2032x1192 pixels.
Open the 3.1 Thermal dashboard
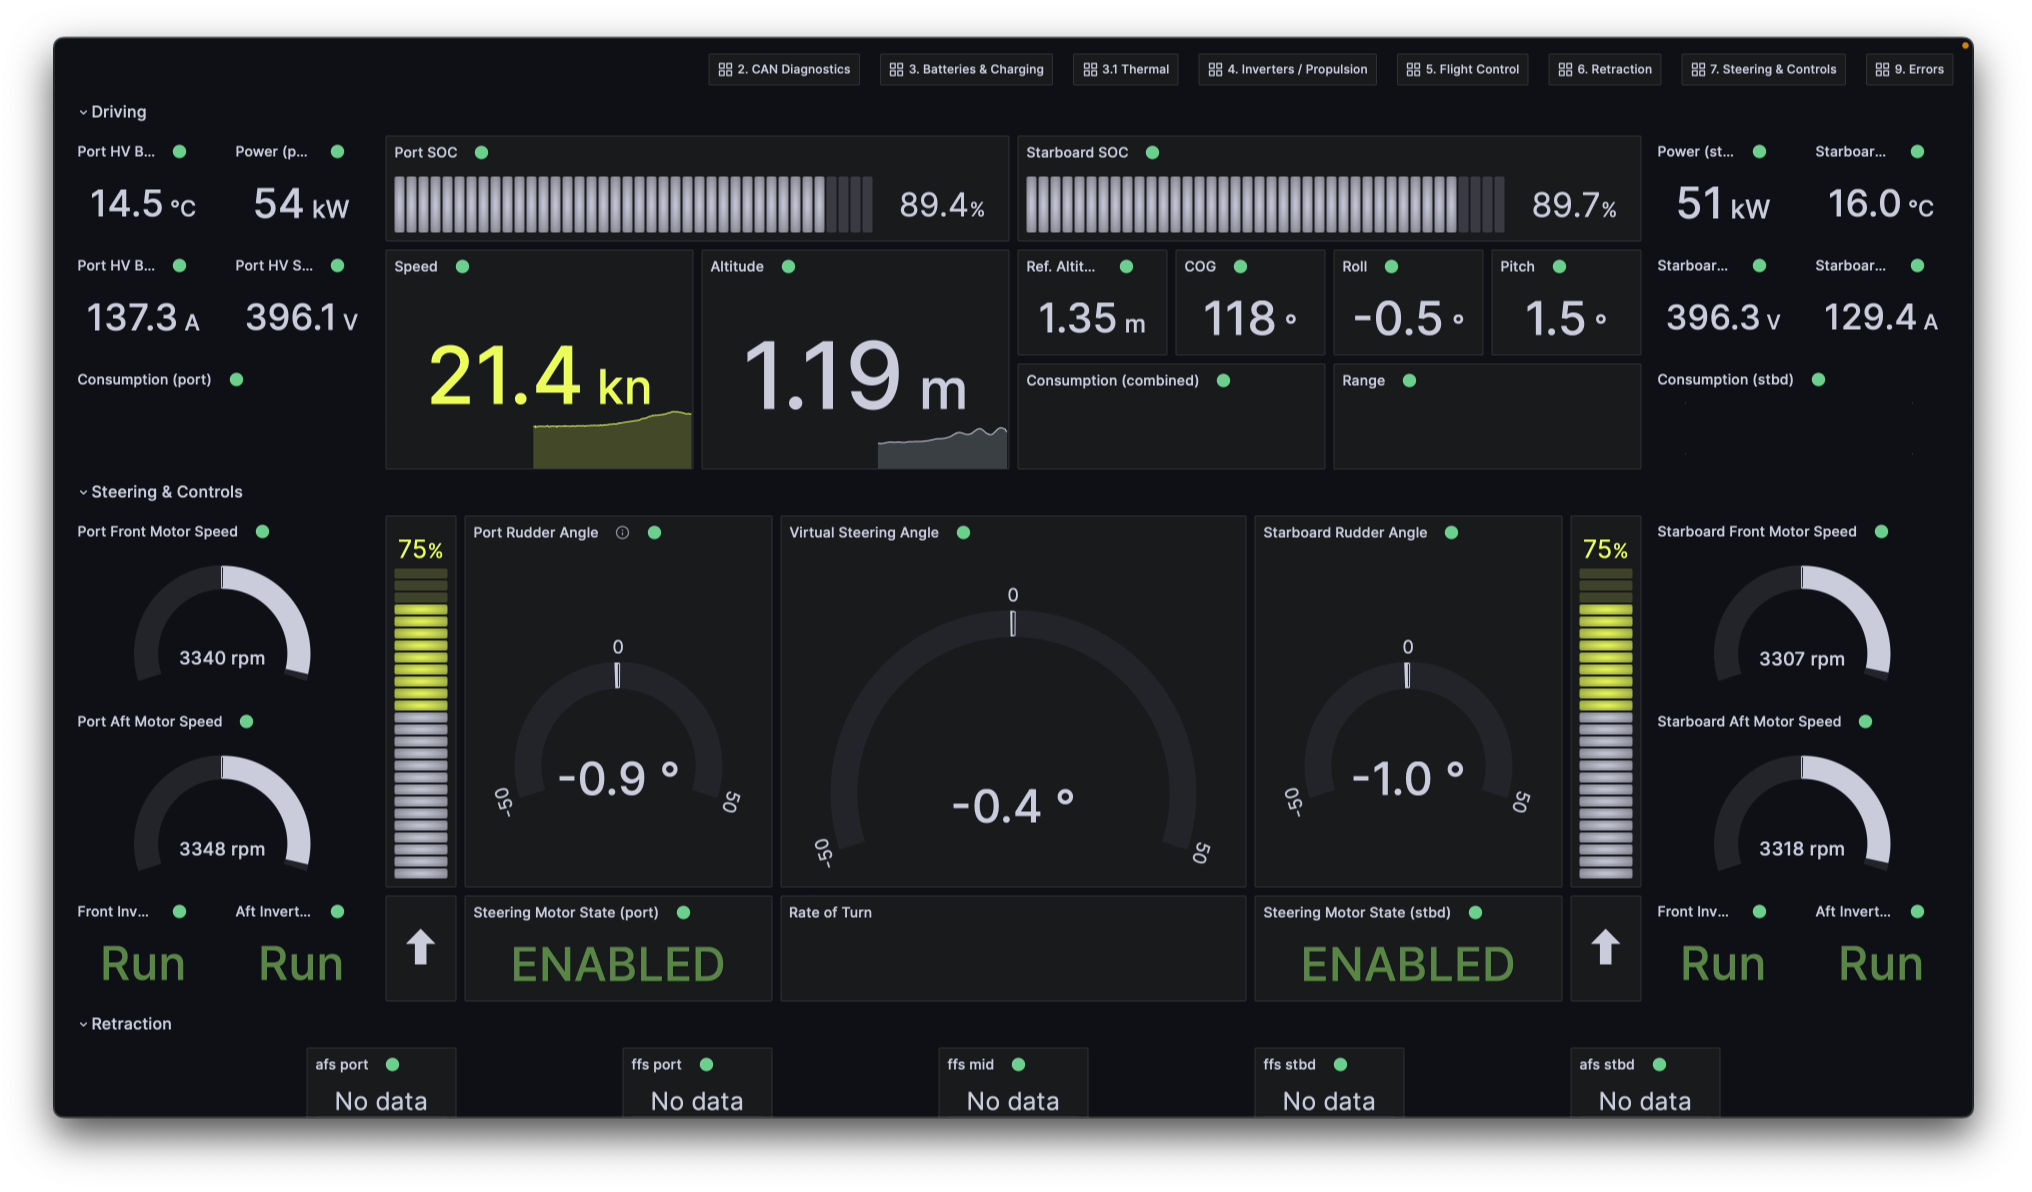[x=1125, y=69]
